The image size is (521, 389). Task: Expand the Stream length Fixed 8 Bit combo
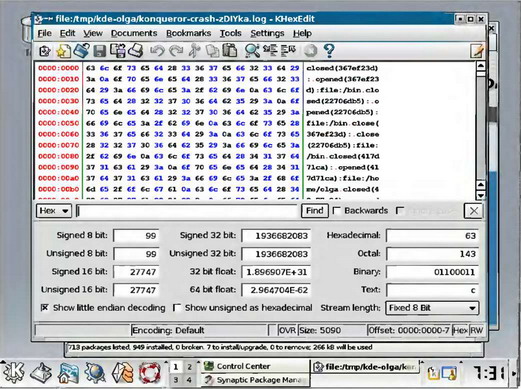pos(432,308)
